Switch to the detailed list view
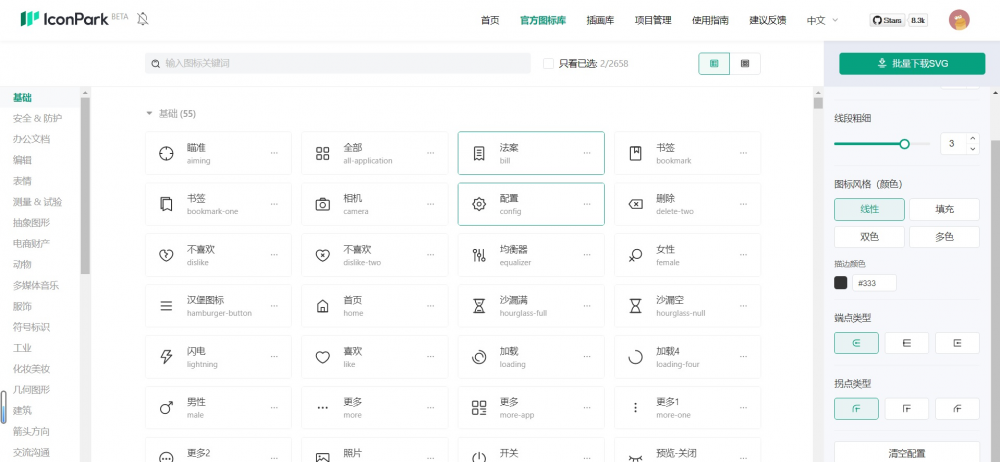 tap(714, 63)
